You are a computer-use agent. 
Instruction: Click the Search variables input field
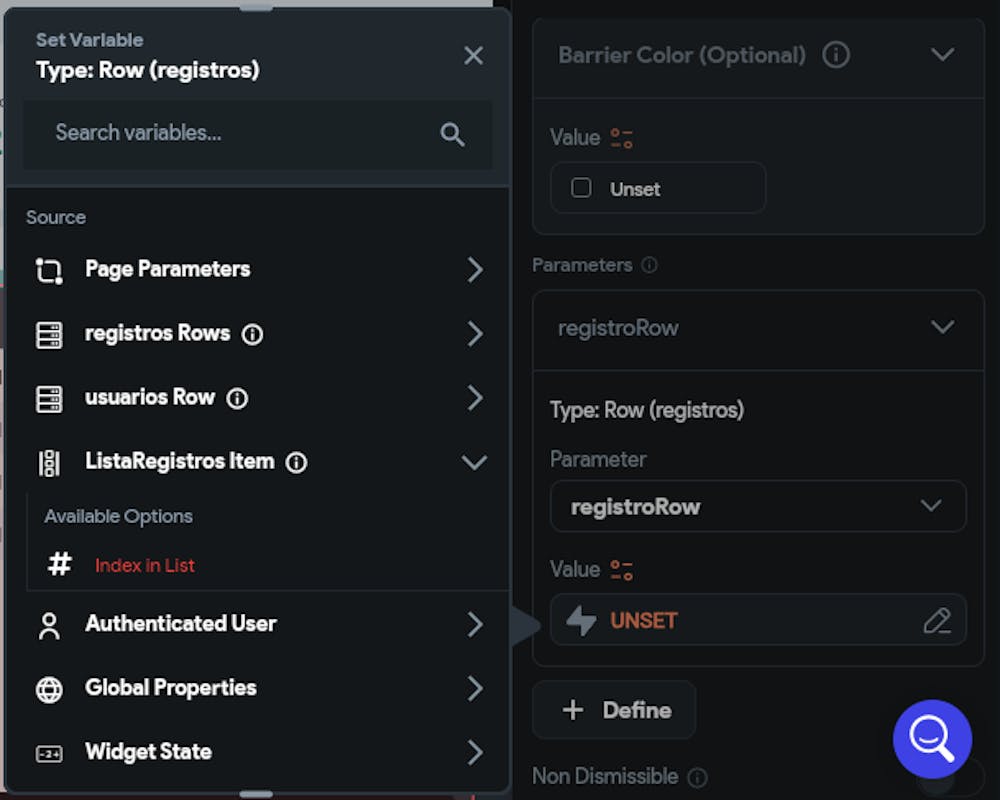257,133
